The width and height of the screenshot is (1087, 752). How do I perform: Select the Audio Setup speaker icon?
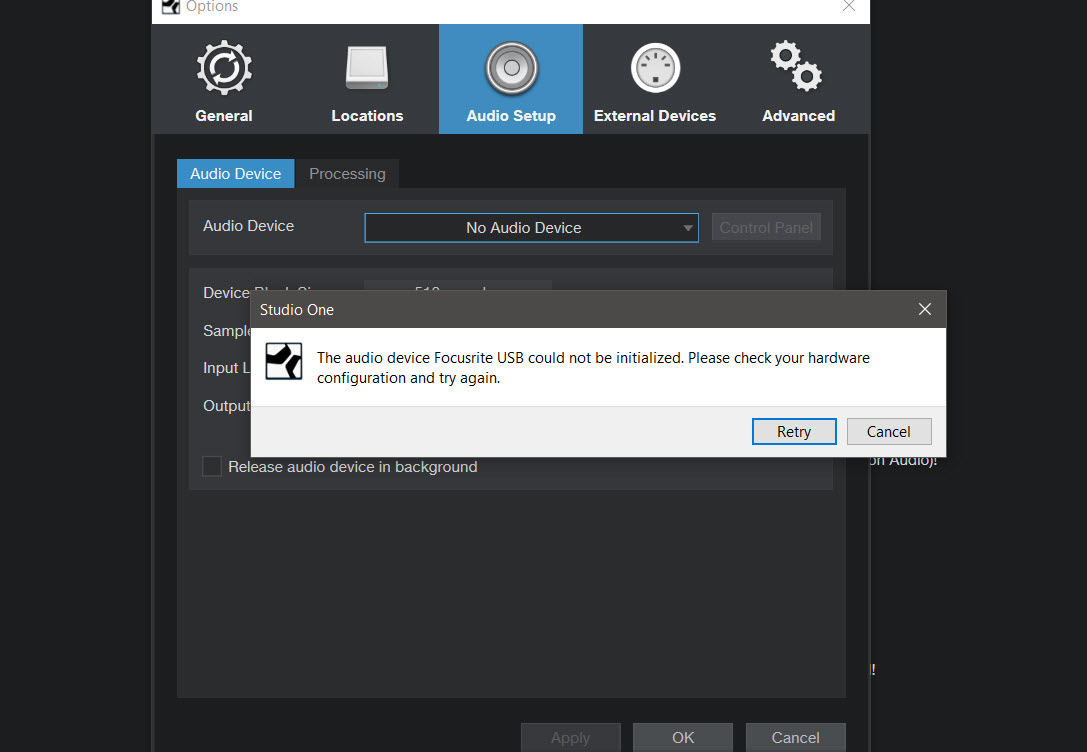point(512,68)
